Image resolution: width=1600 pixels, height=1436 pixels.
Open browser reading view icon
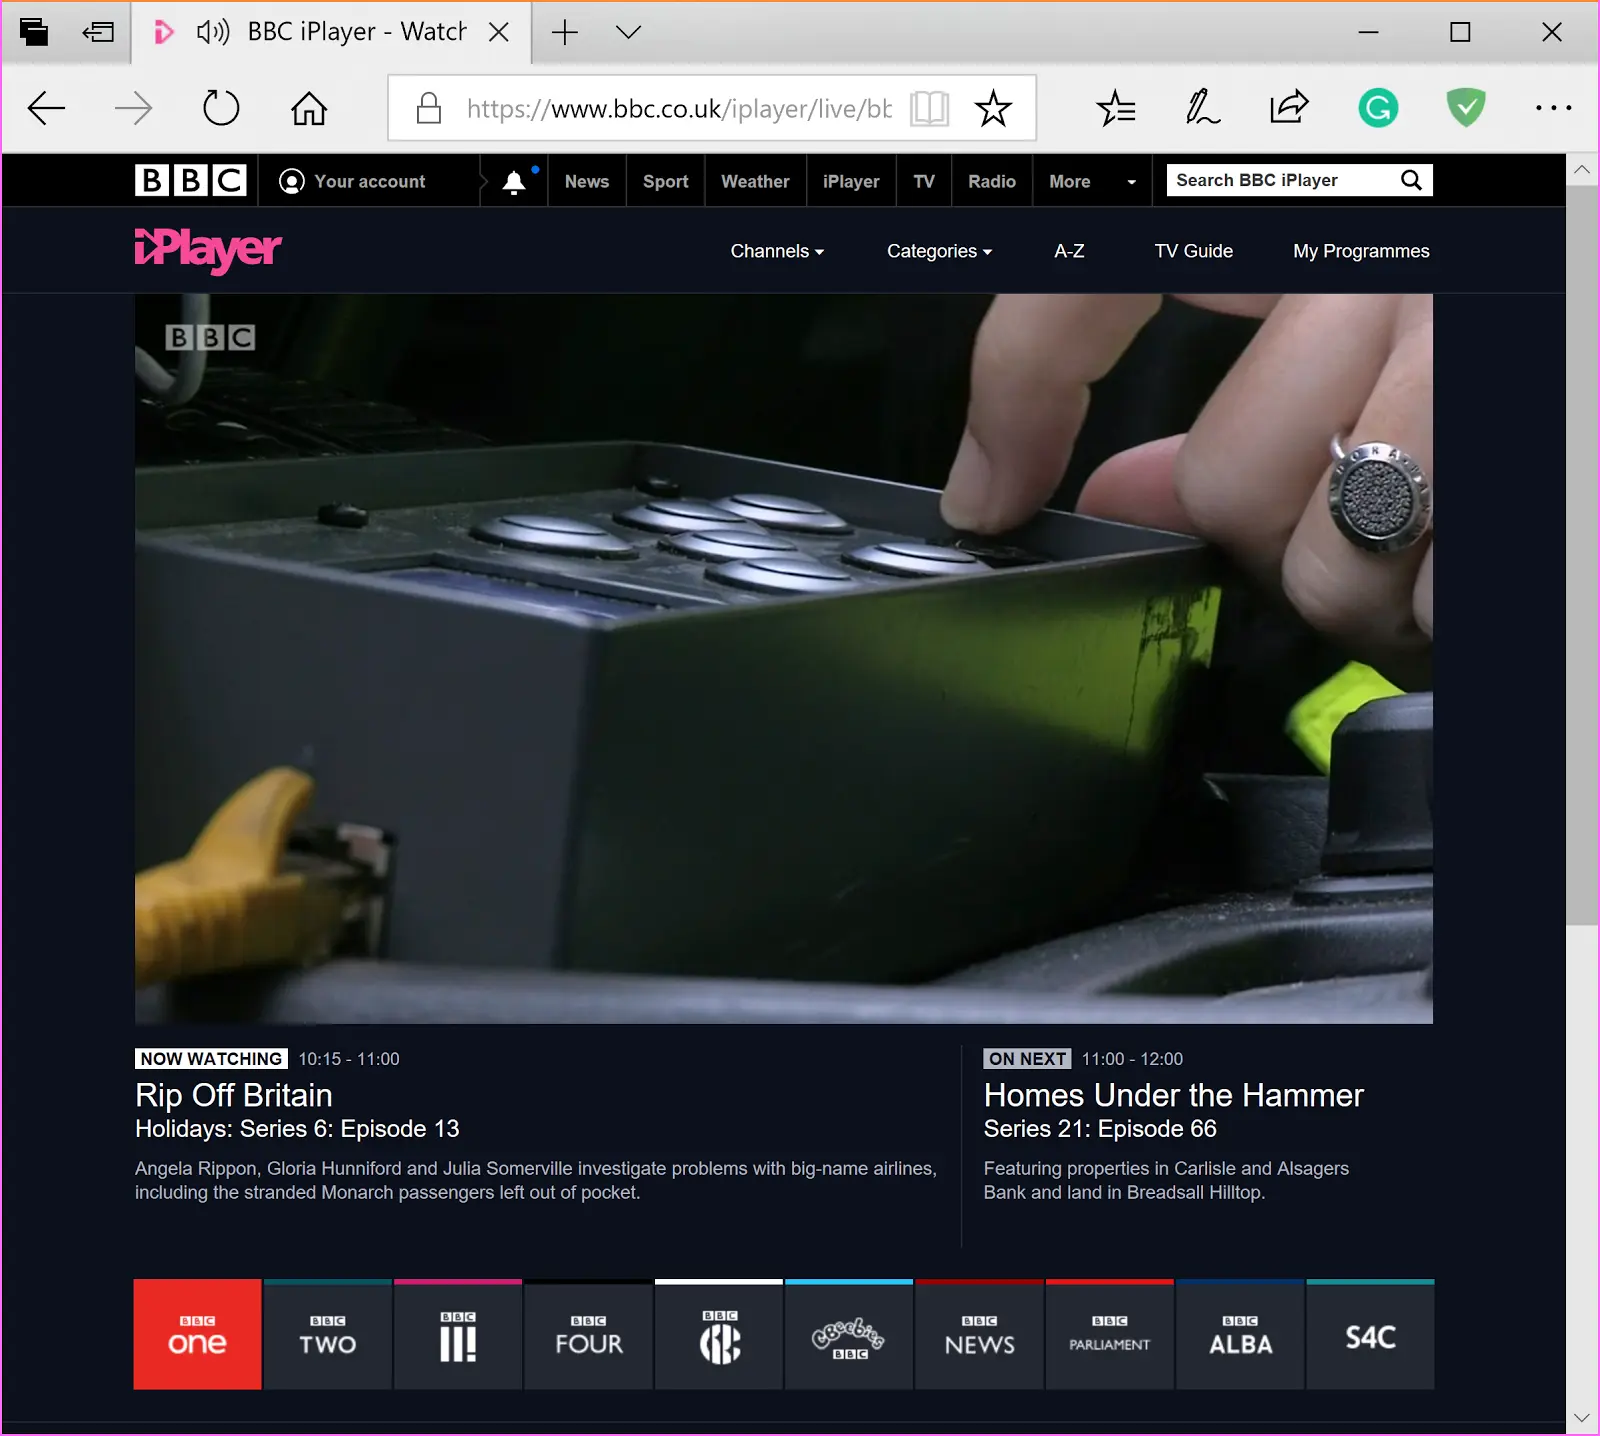pos(929,108)
